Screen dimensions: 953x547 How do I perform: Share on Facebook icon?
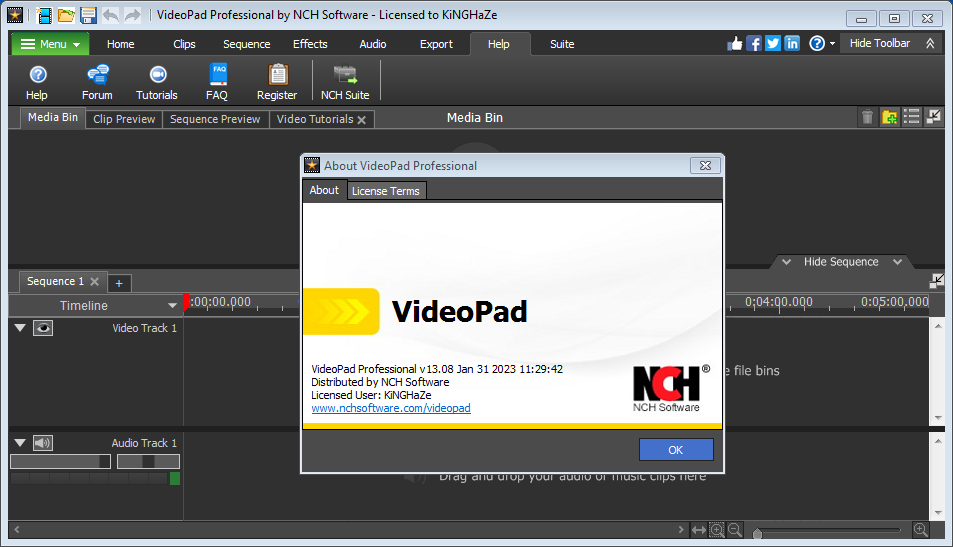tap(754, 44)
